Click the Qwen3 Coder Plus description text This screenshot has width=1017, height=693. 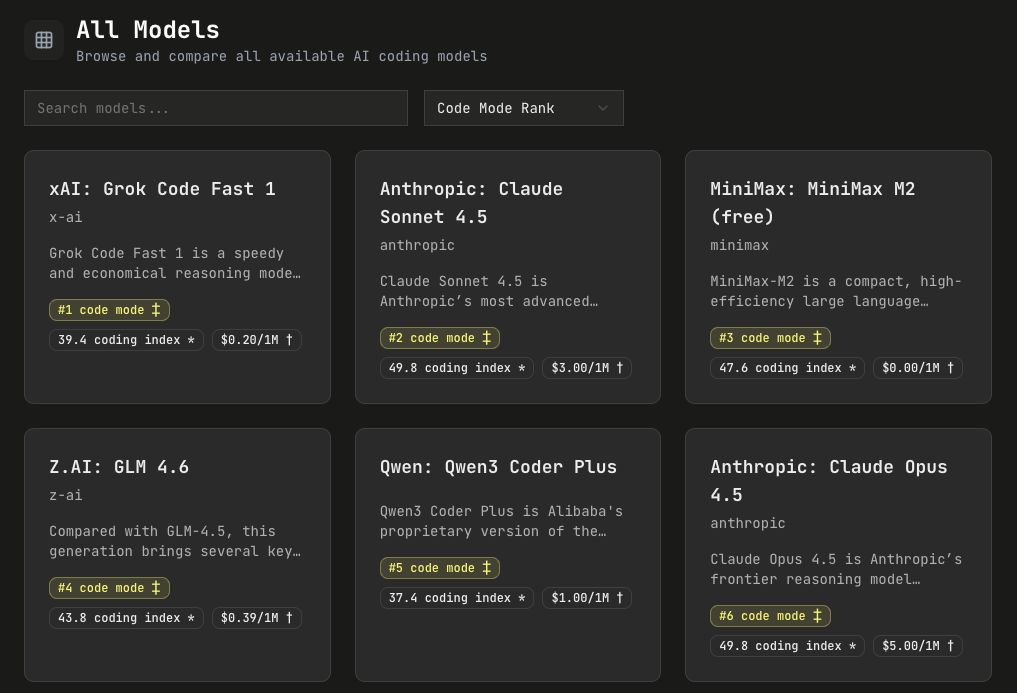[501, 520]
